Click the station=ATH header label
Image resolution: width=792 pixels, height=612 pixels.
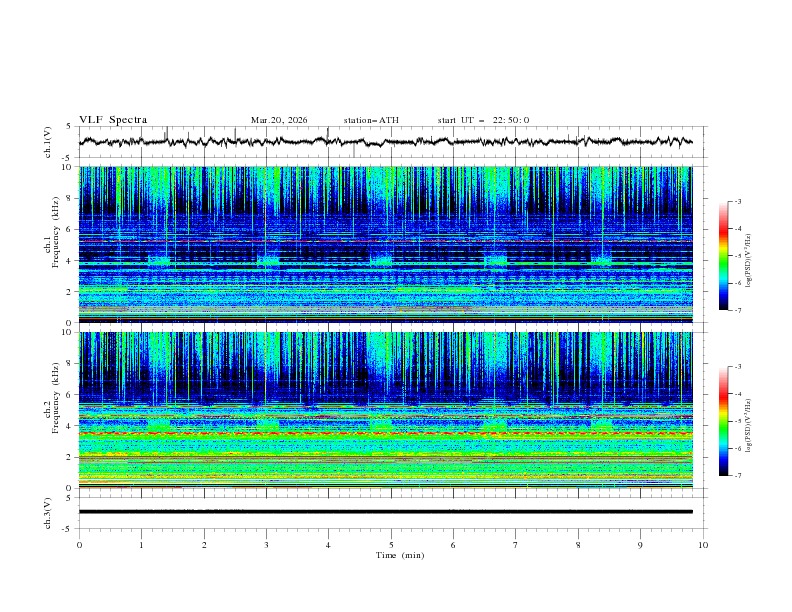tap(371, 120)
